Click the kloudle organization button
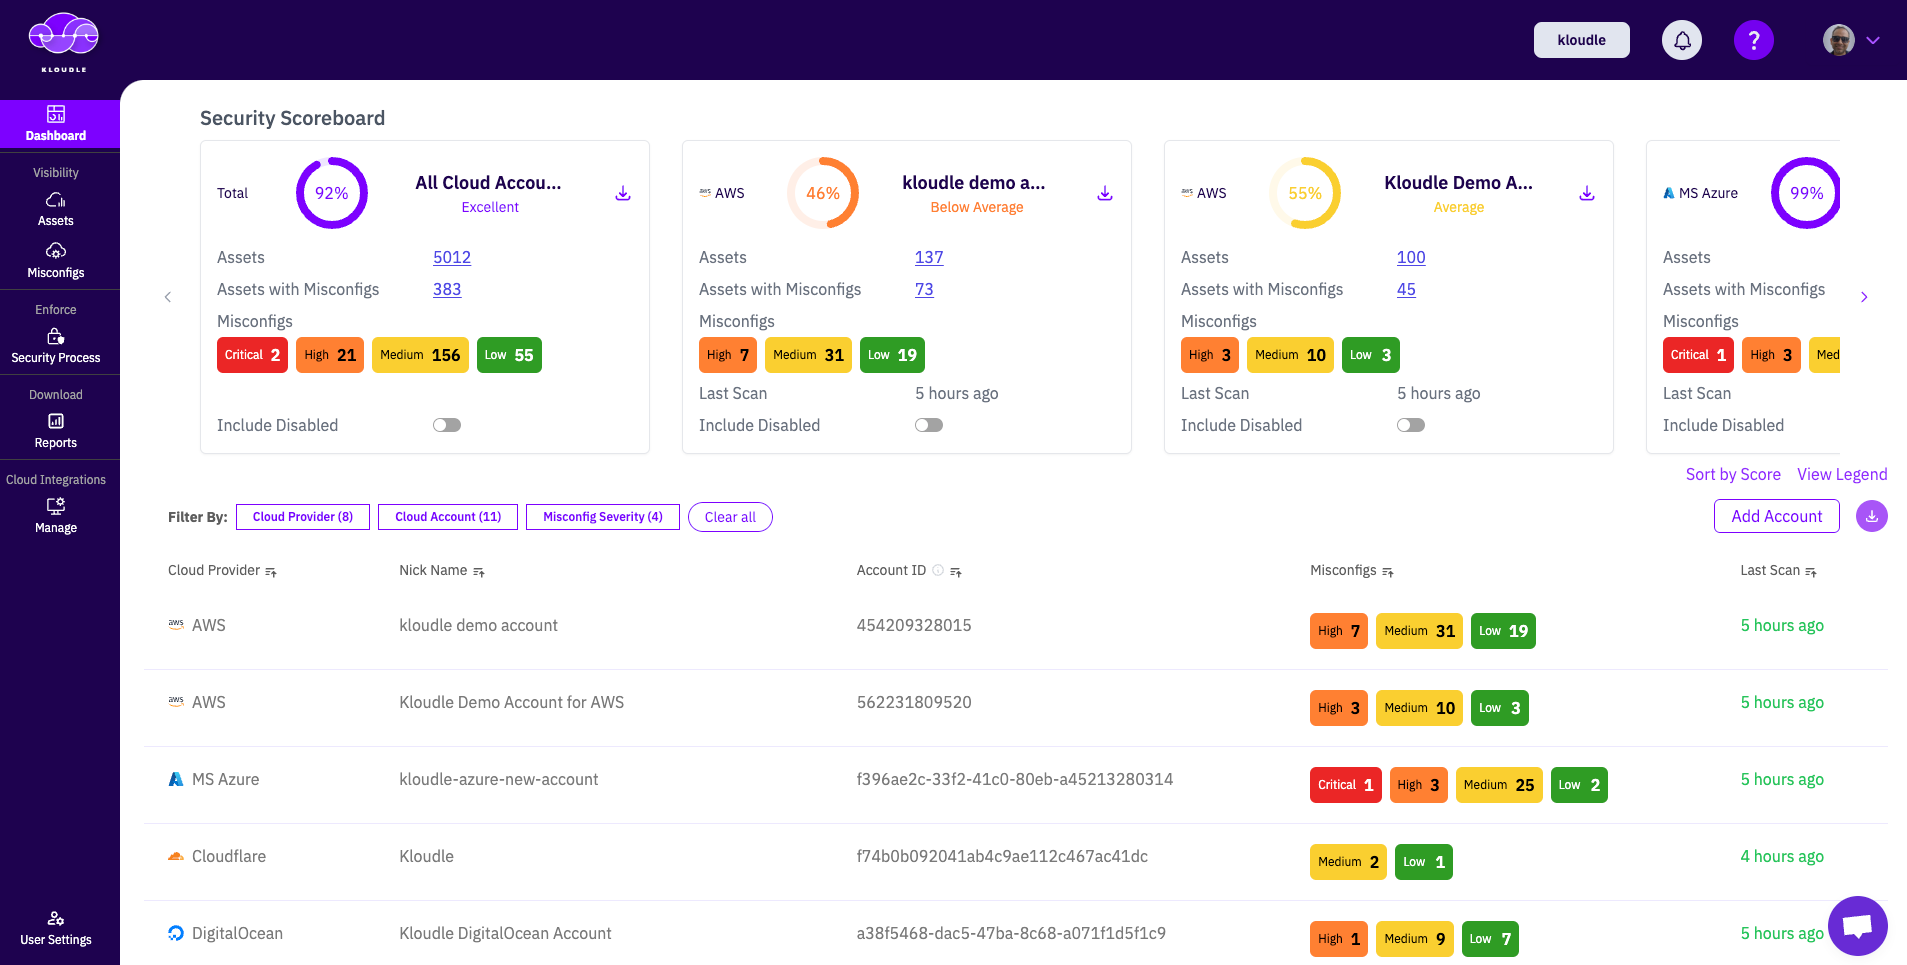The height and width of the screenshot is (965, 1907). [x=1581, y=40]
